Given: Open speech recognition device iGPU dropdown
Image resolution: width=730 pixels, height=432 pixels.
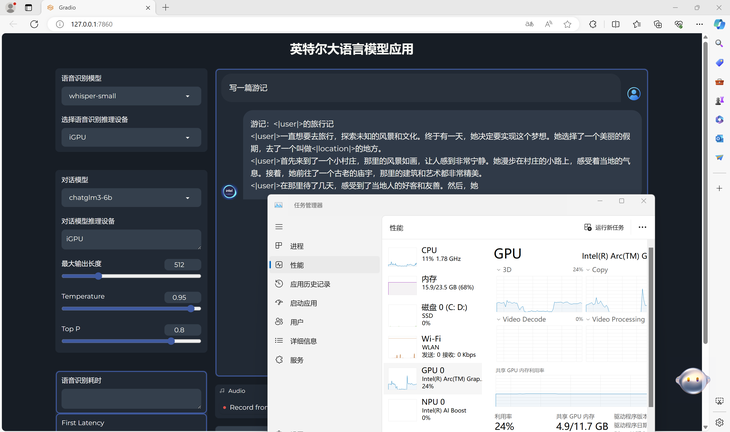Looking at the screenshot, I should point(131,137).
